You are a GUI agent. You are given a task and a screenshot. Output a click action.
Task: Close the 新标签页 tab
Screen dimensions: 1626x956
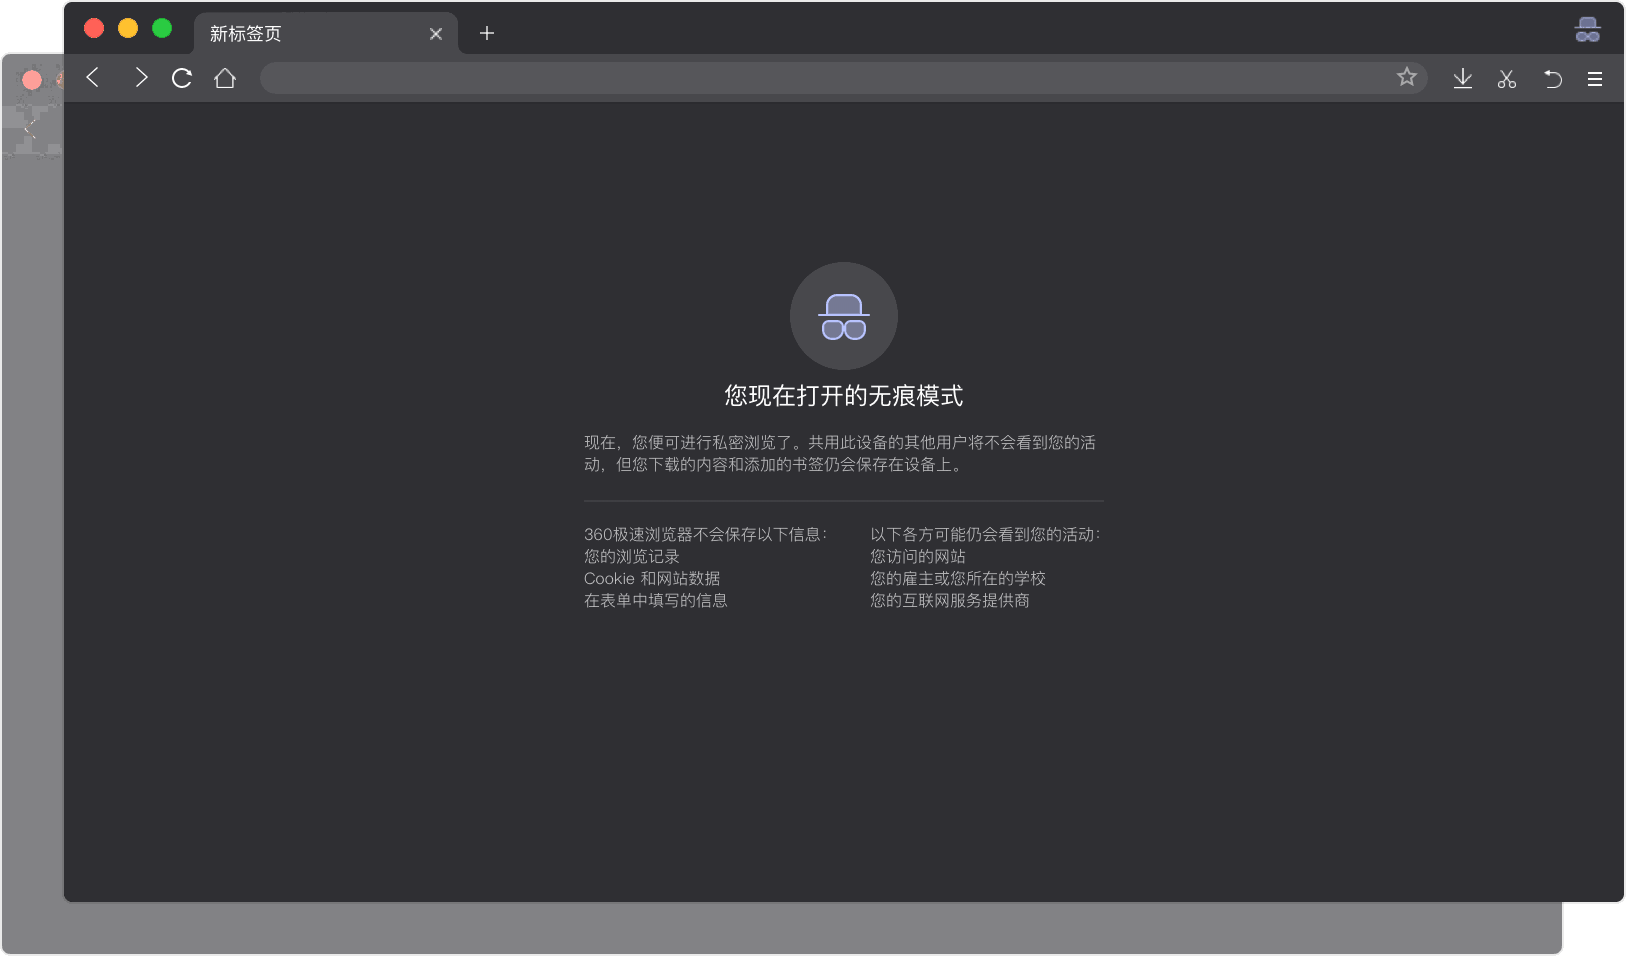point(436,34)
